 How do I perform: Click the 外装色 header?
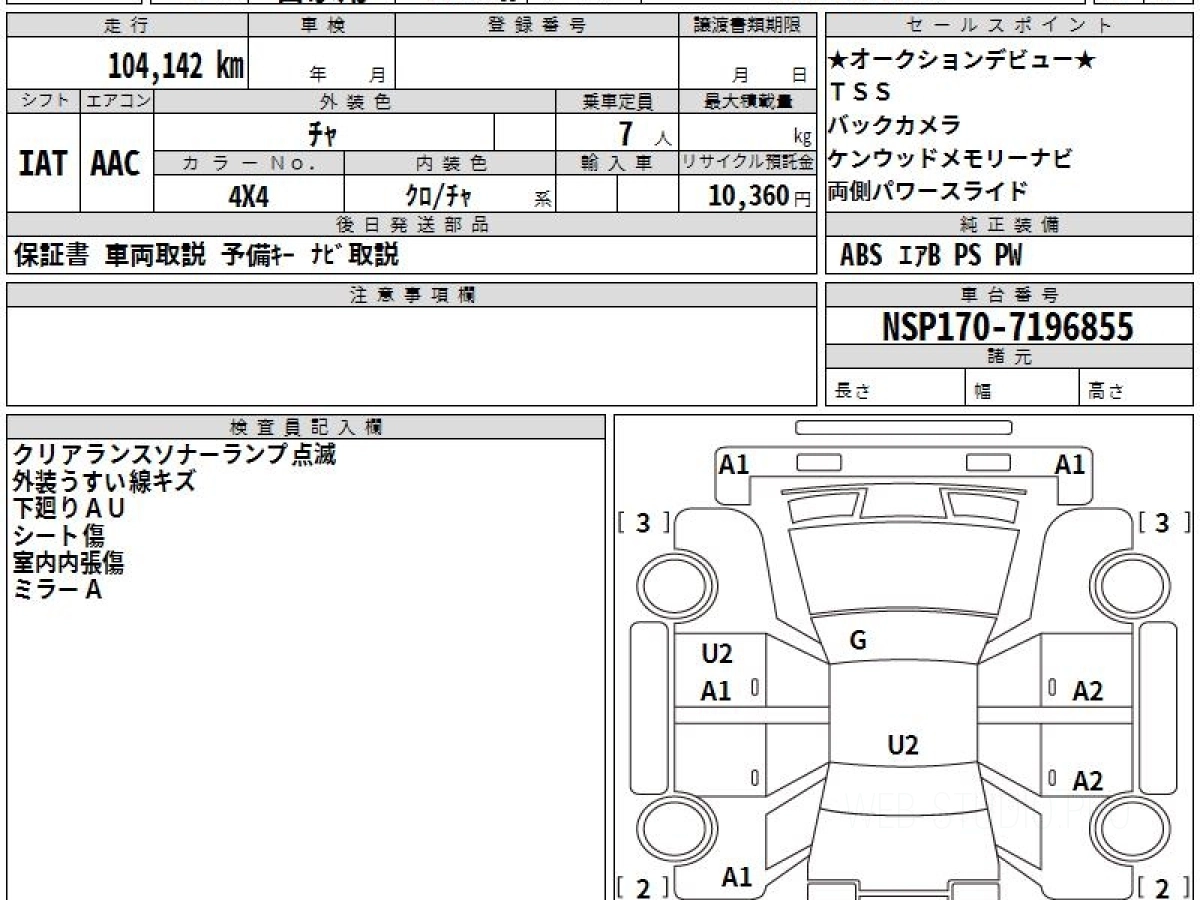click(x=355, y=101)
